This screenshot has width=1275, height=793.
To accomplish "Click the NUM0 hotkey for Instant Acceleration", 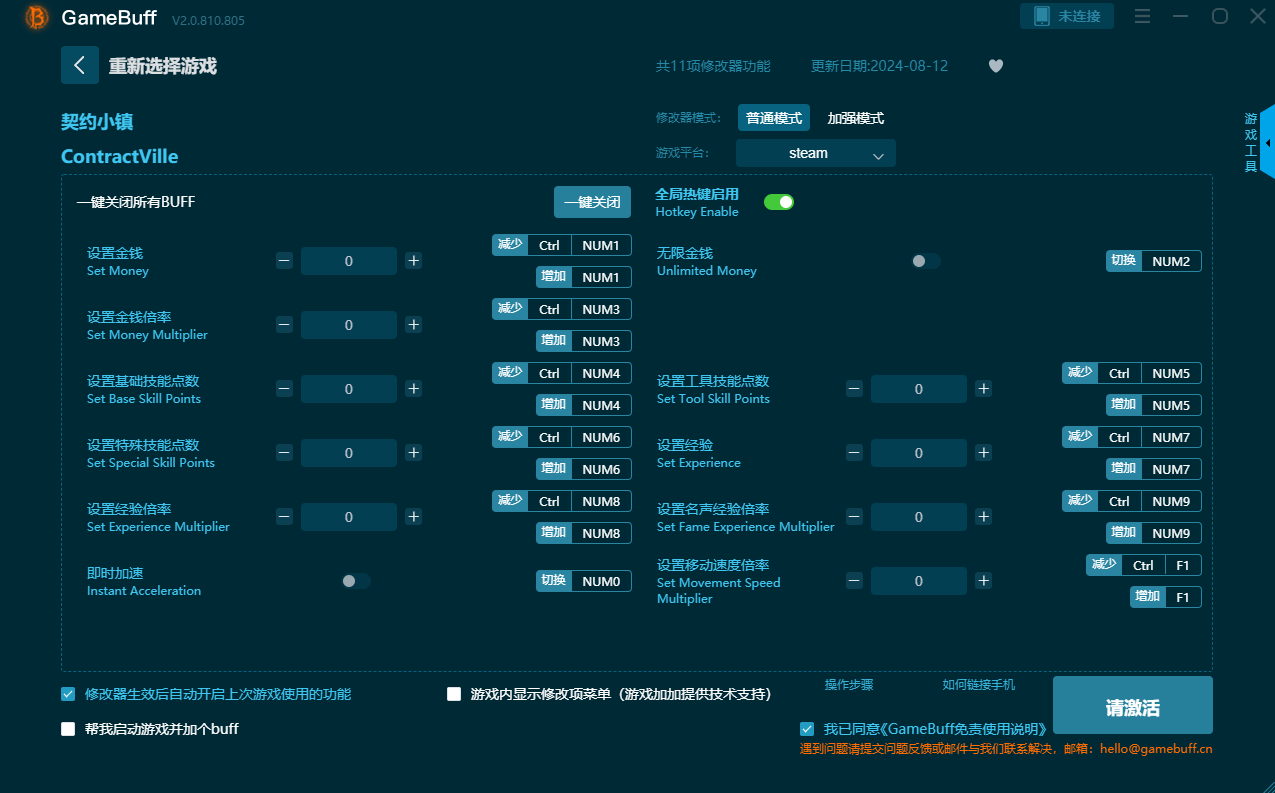I will (x=584, y=581).
